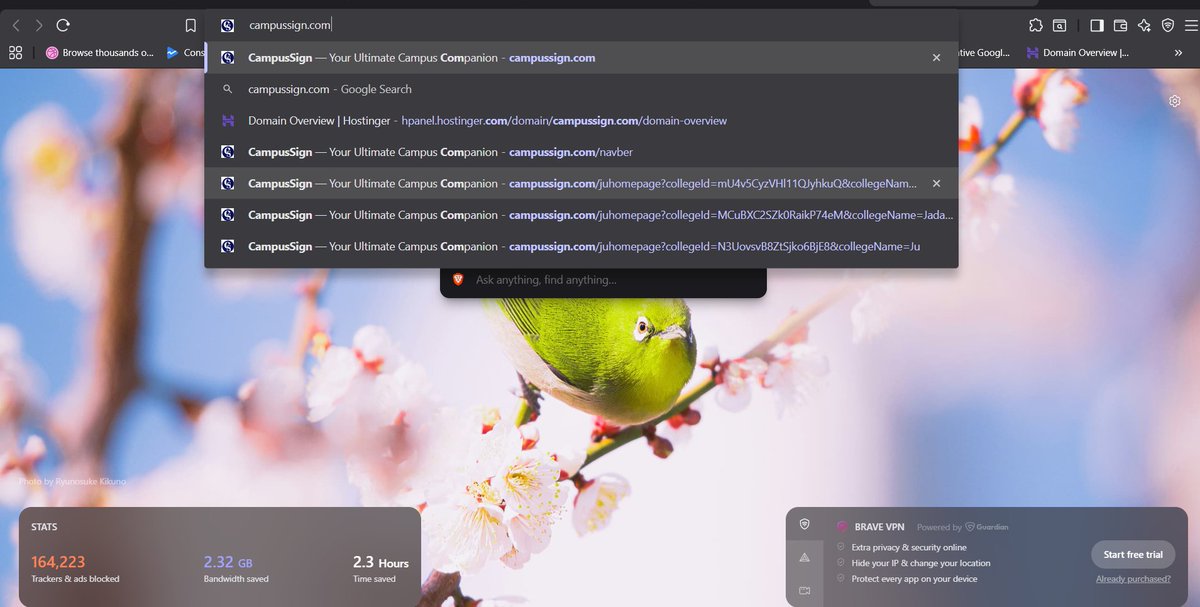Bookmark this page with the bookmark icon
Viewport: 1200px width, 607px height.
click(190, 25)
